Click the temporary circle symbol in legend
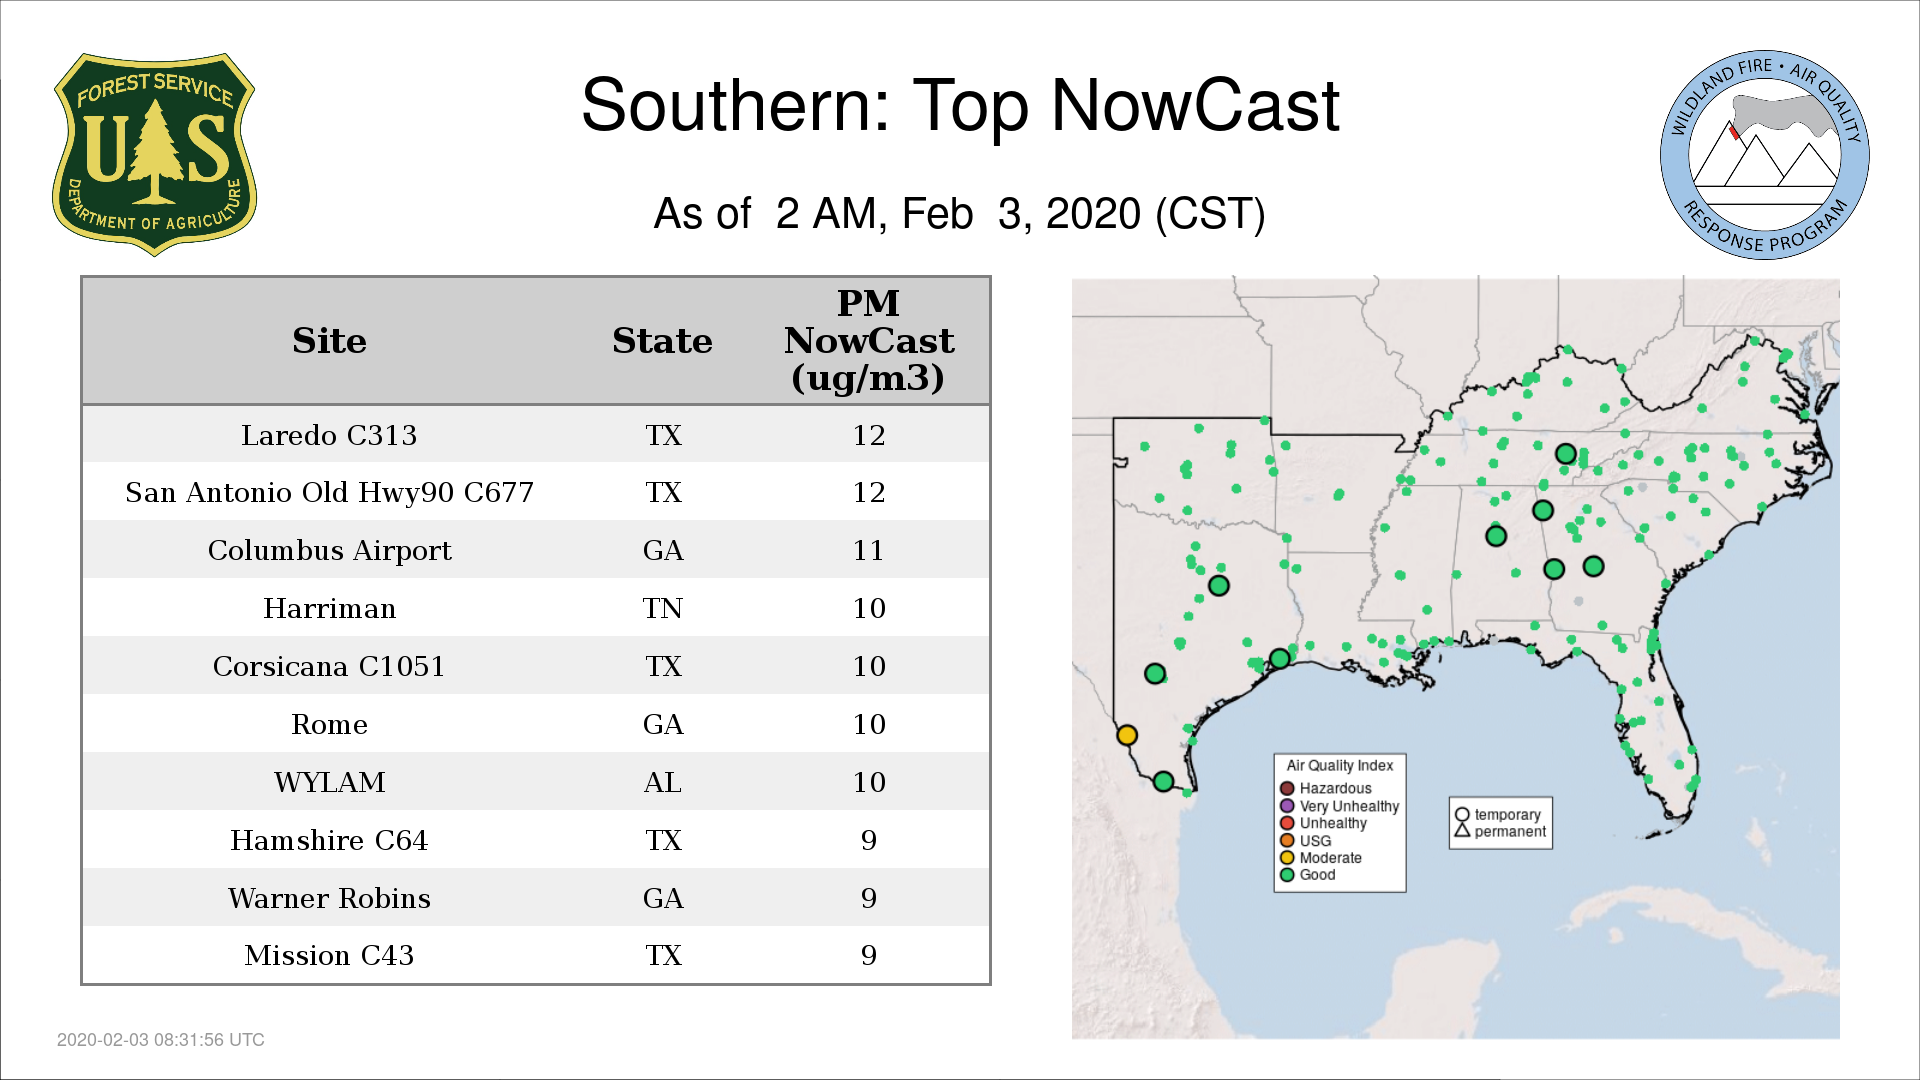Viewport: 1920px width, 1080px height. tap(1462, 815)
